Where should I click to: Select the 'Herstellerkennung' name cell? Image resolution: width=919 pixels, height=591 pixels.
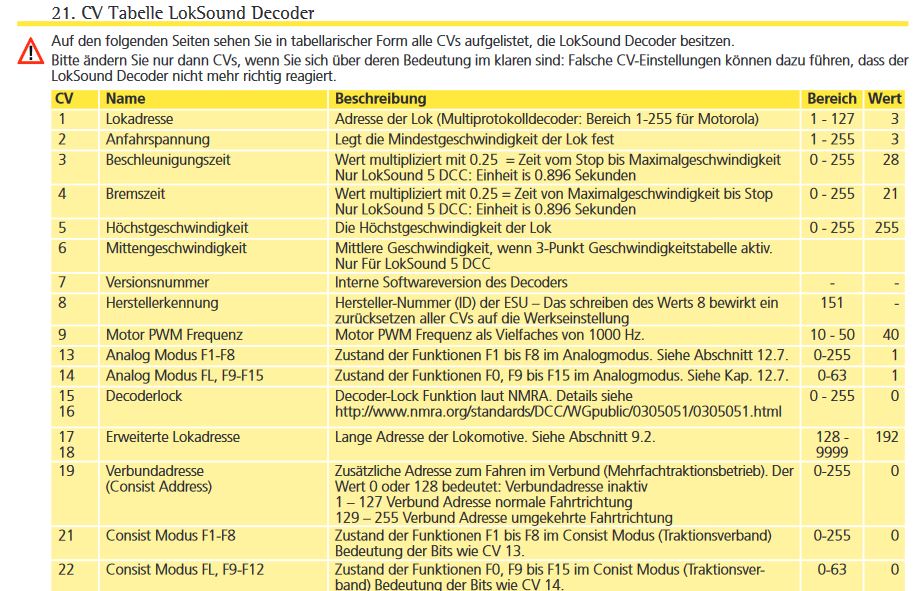click(x=162, y=302)
